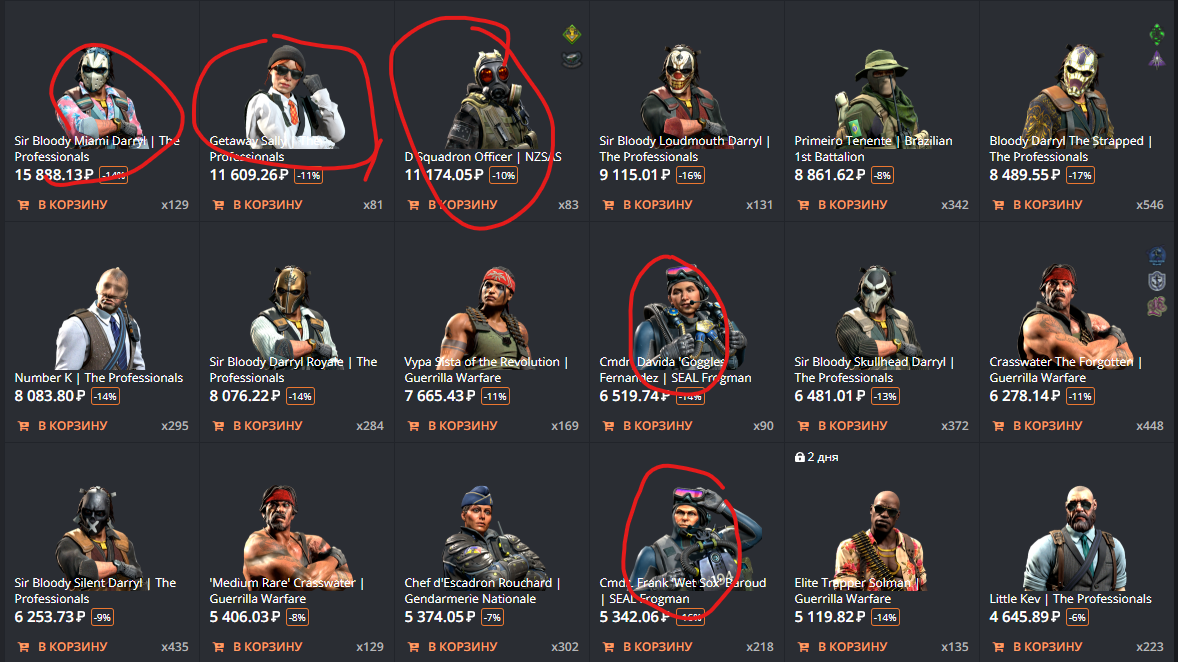Click the x342 quantity on Primeiro Tenente
The height and width of the screenshot is (662, 1178).
point(955,205)
